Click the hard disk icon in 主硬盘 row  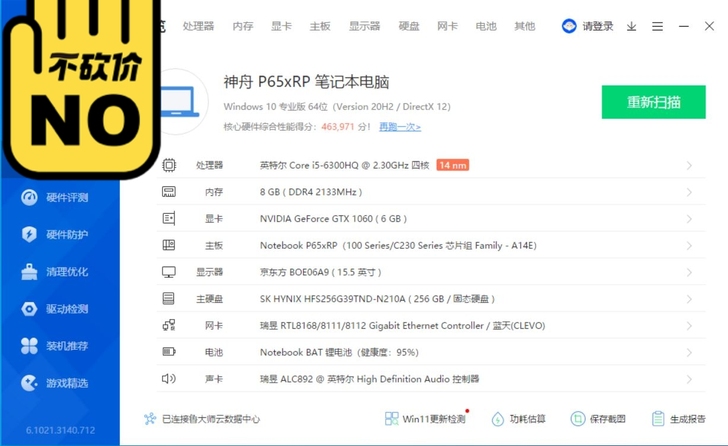169,298
